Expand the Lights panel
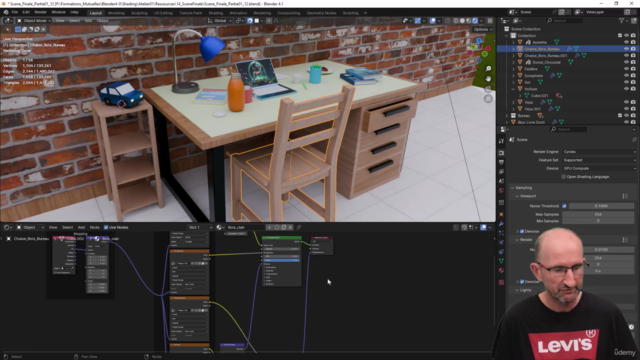Image resolution: width=640 pixels, height=360 pixels. (x=518, y=290)
